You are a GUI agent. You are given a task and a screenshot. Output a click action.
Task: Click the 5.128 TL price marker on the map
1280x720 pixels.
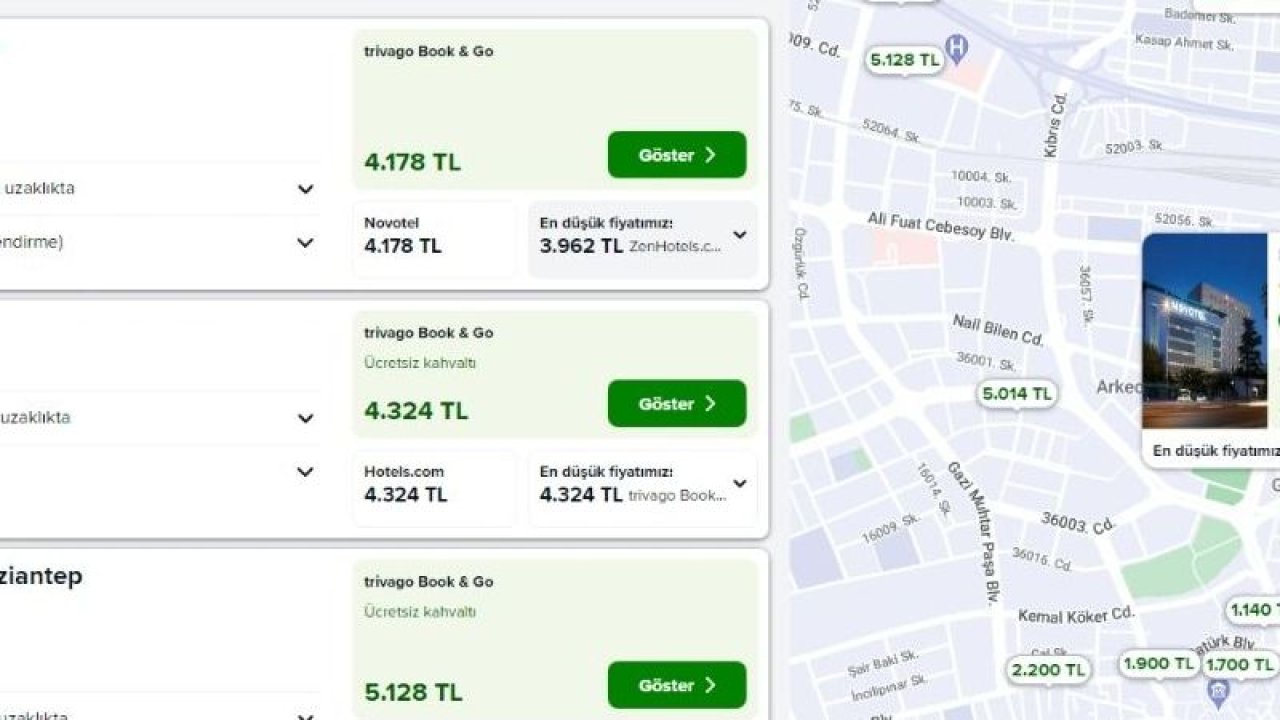click(903, 60)
